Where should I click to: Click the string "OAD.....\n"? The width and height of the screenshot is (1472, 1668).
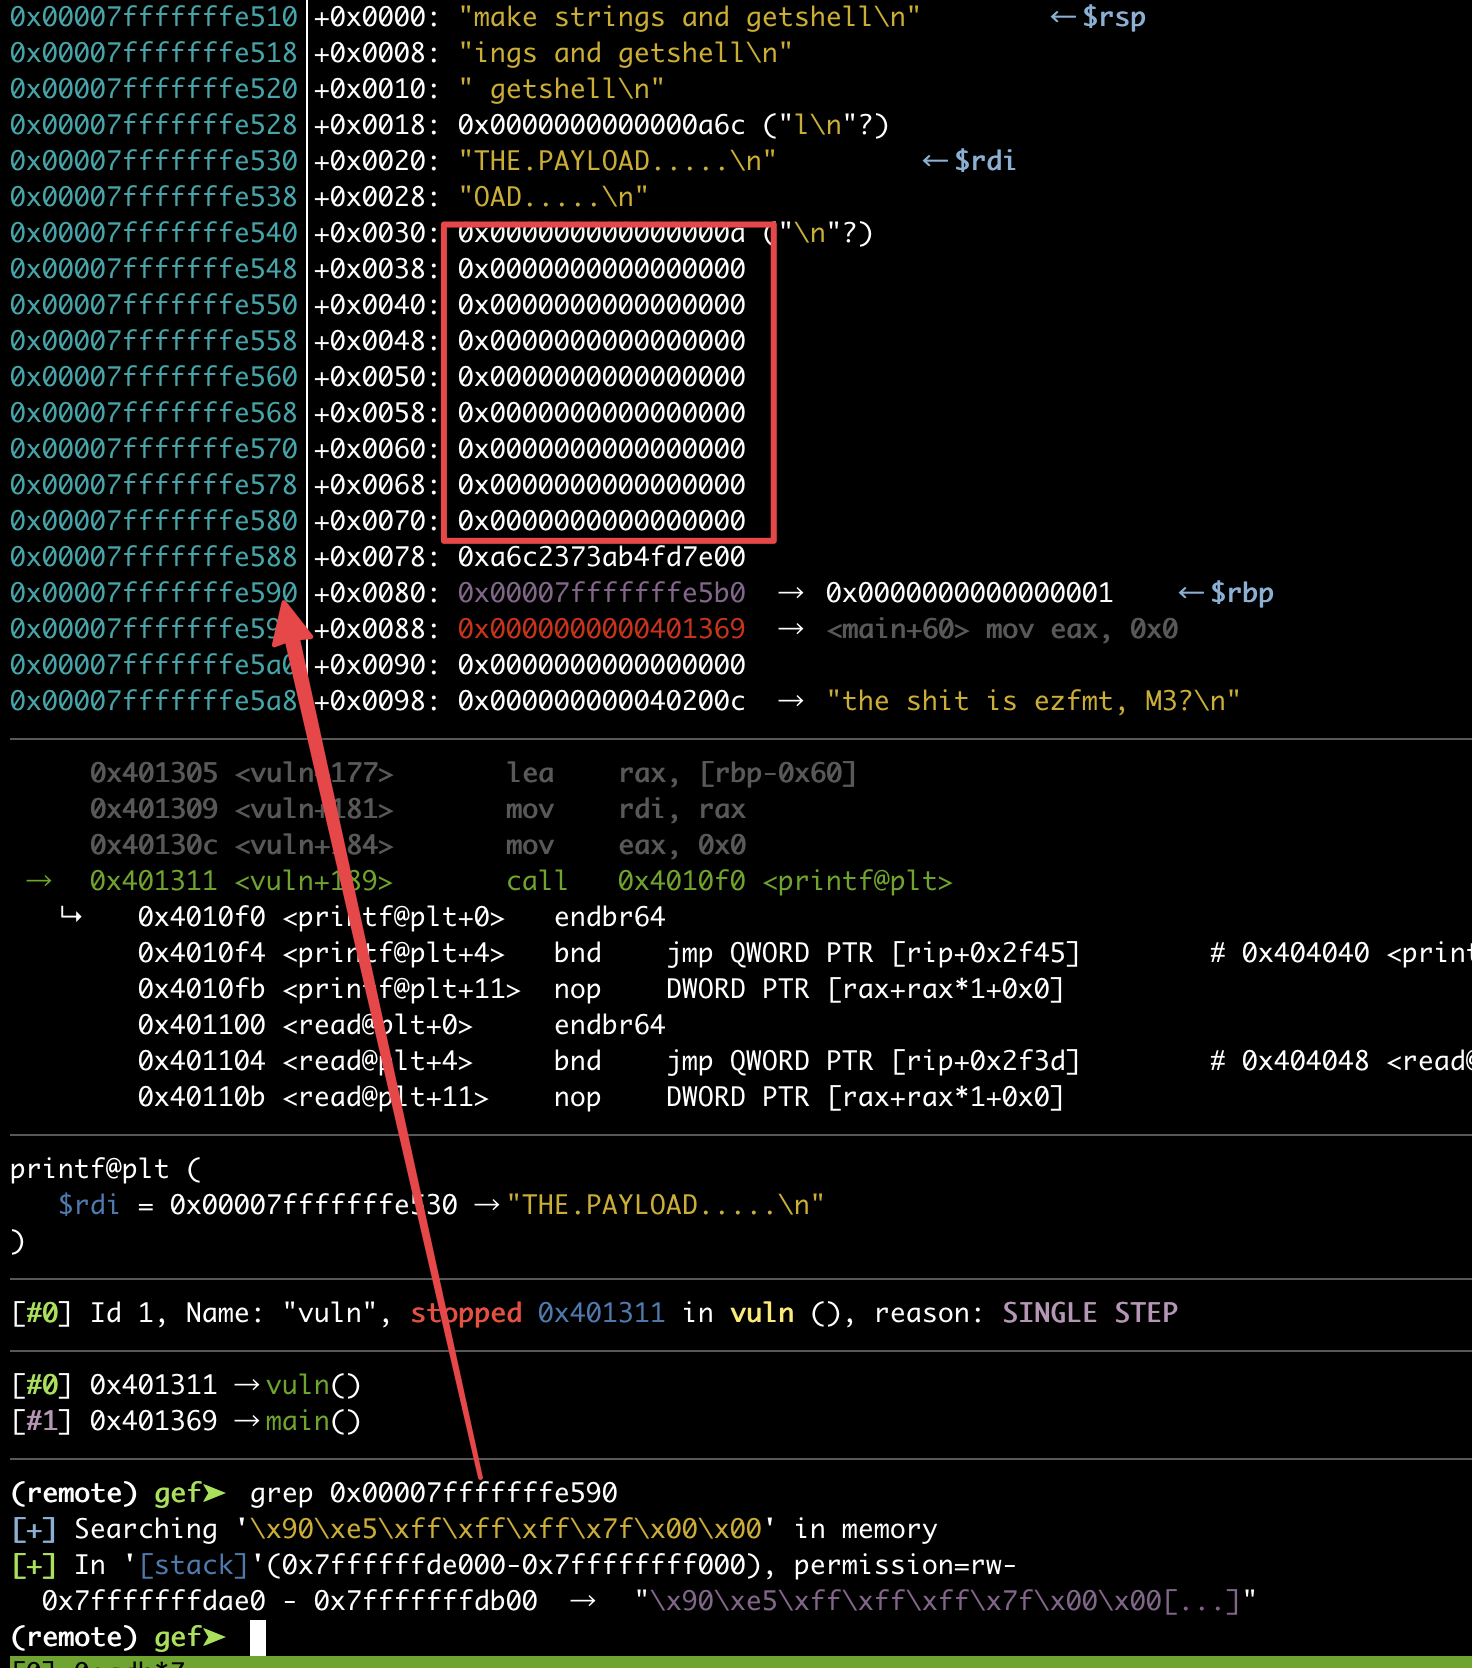point(553,197)
